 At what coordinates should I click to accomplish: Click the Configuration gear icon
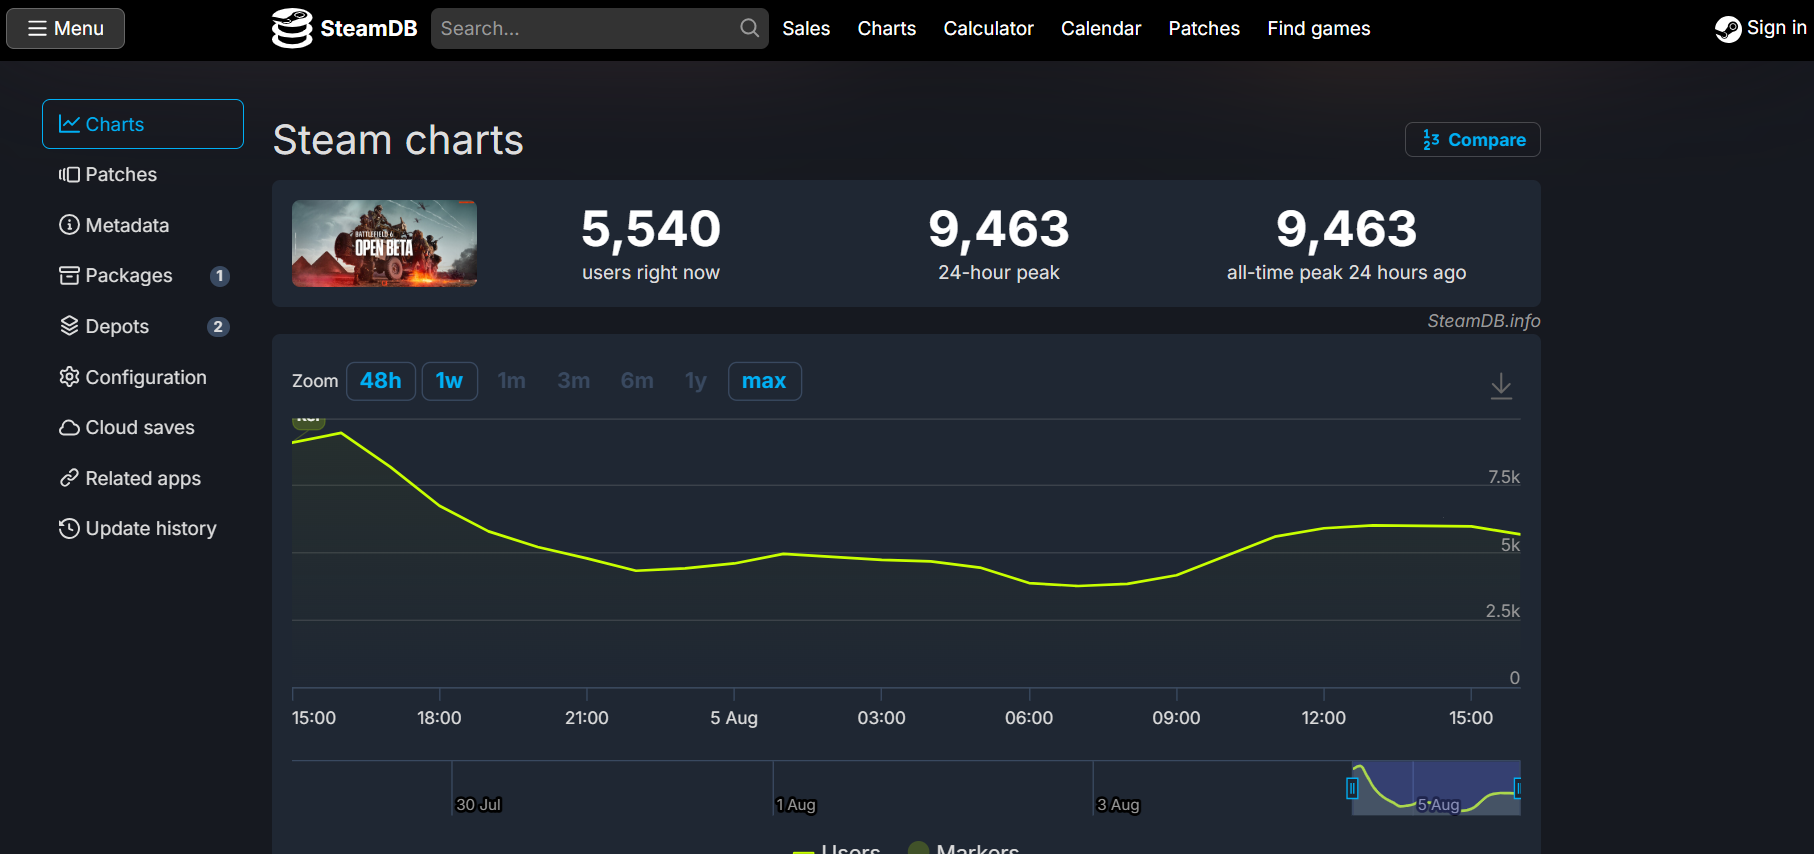tap(69, 377)
